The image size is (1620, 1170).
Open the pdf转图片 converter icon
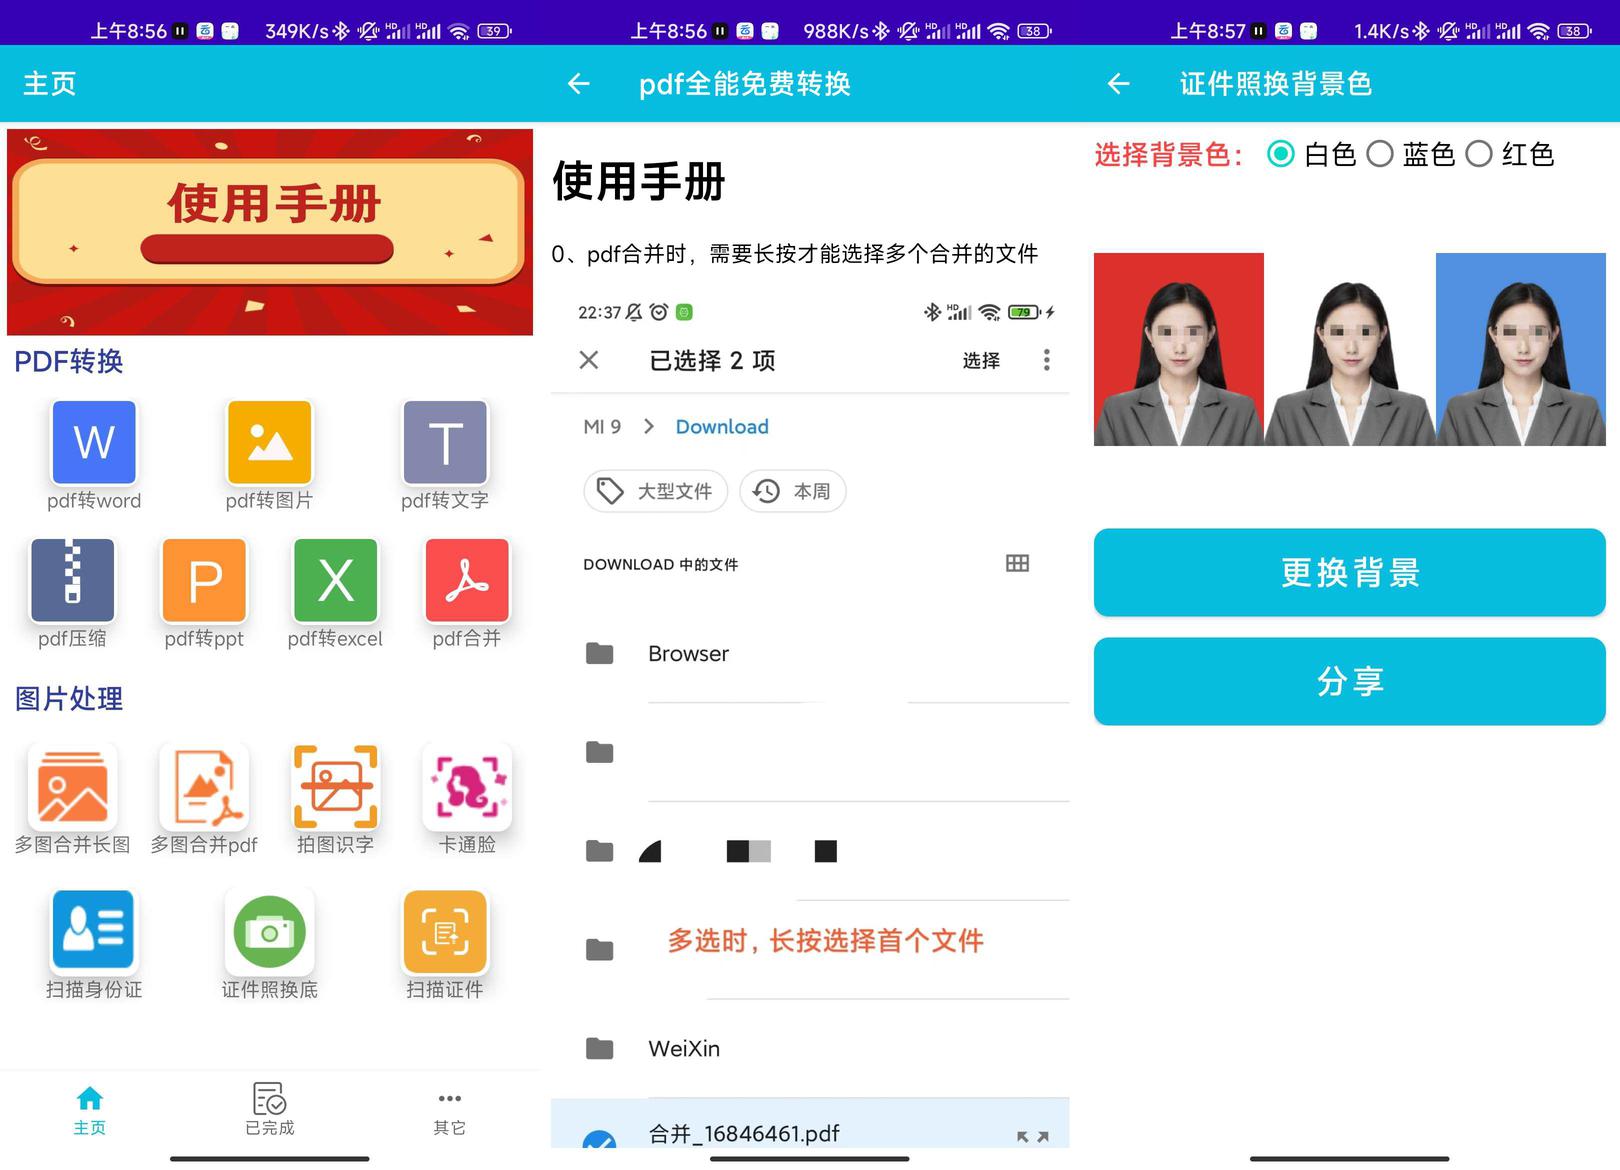coord(269,442)
